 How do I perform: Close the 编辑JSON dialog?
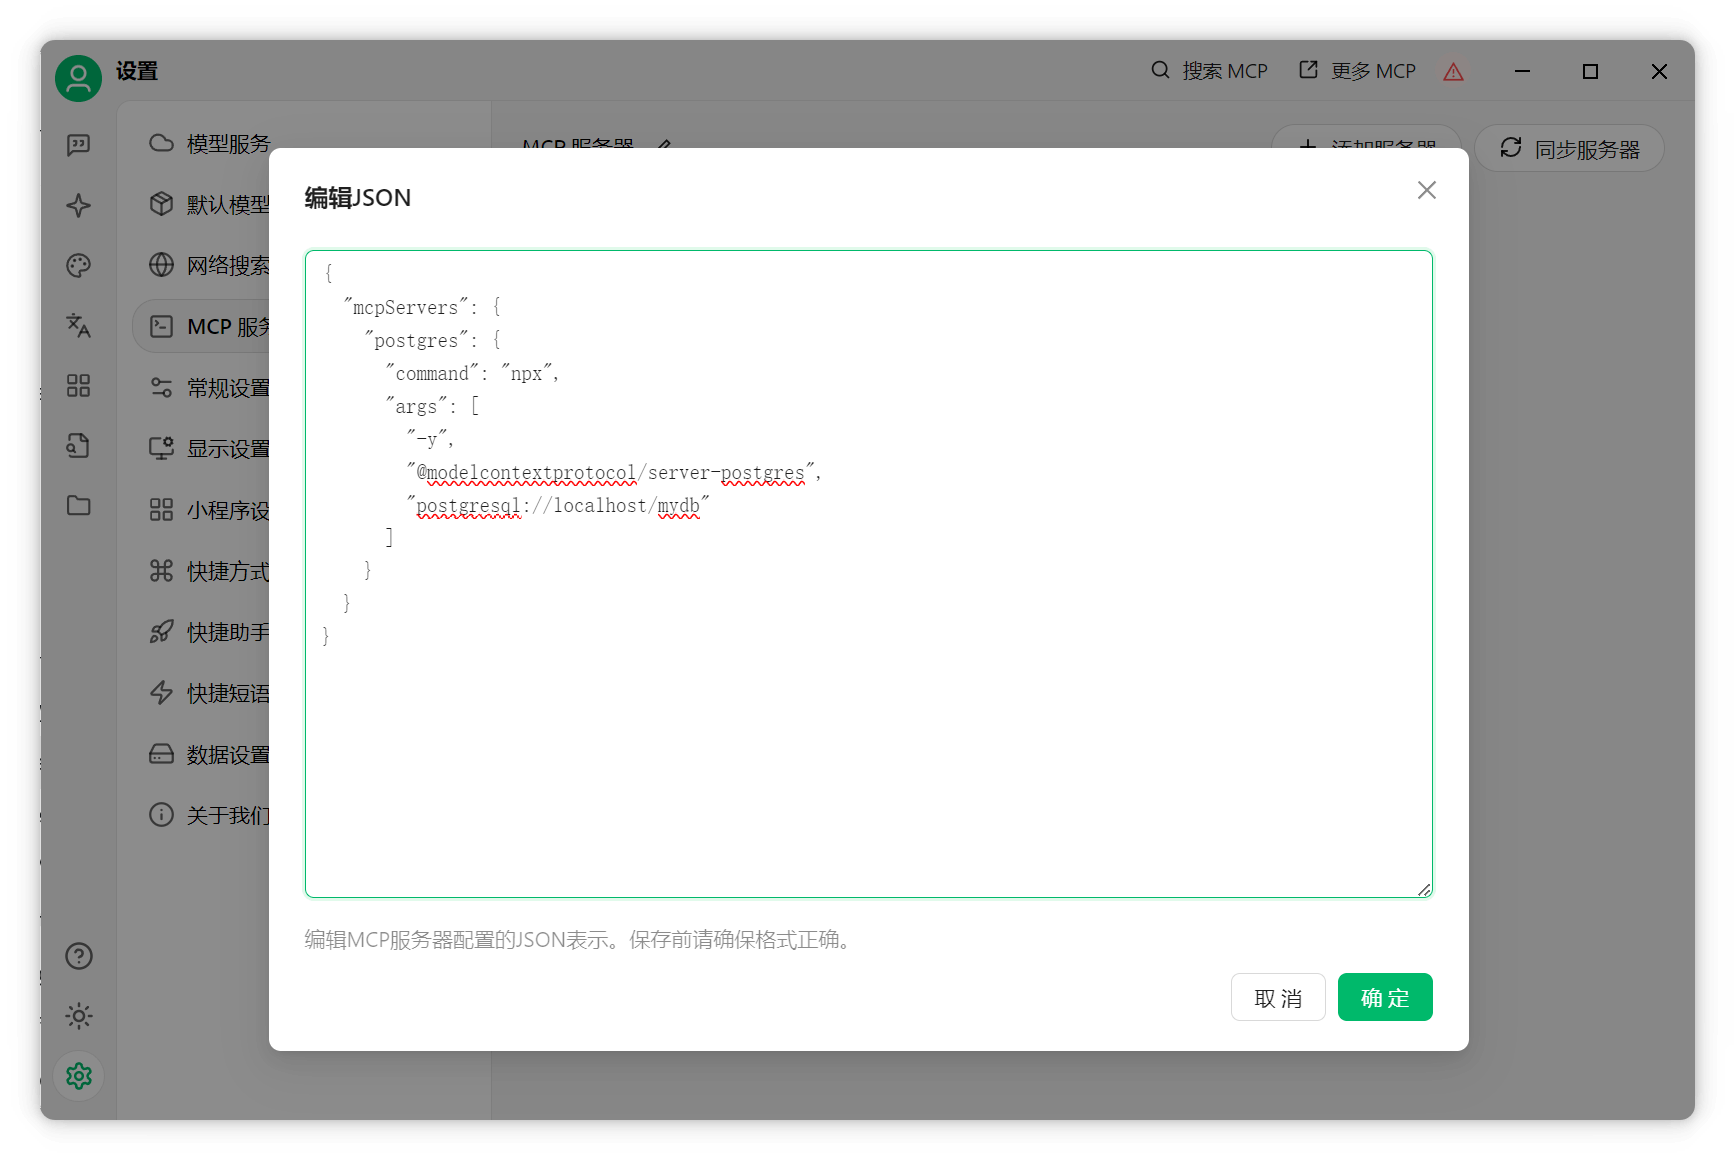[x=1426, y=190]
